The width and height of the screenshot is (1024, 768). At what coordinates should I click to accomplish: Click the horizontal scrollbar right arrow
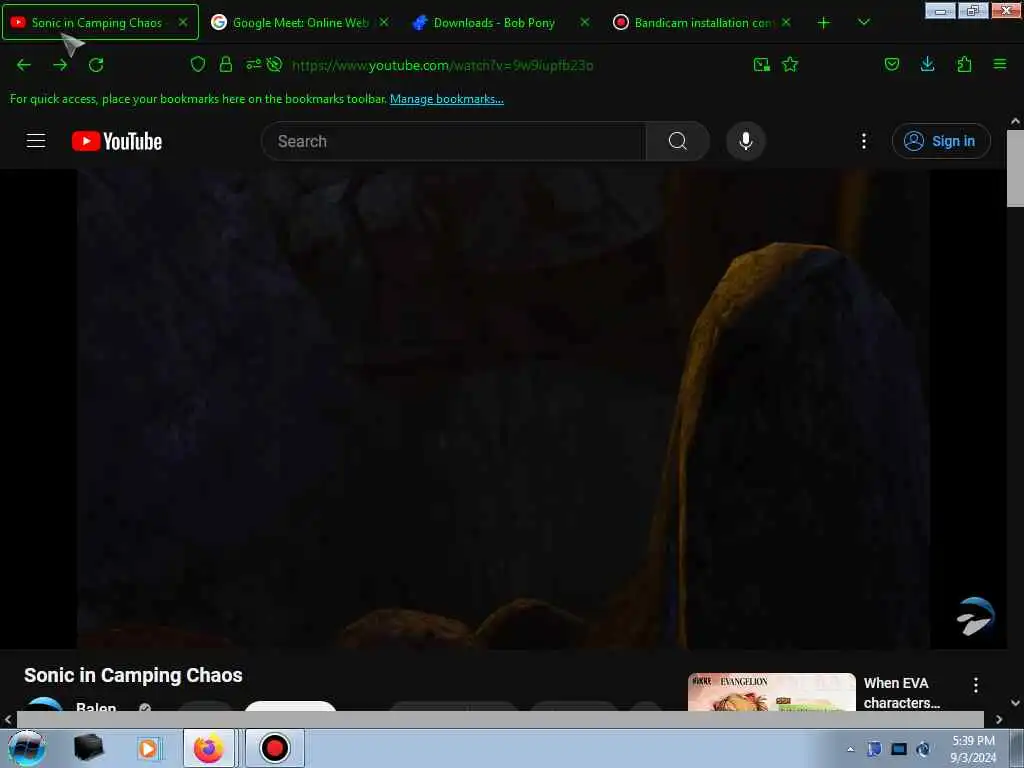pos(999,720)
